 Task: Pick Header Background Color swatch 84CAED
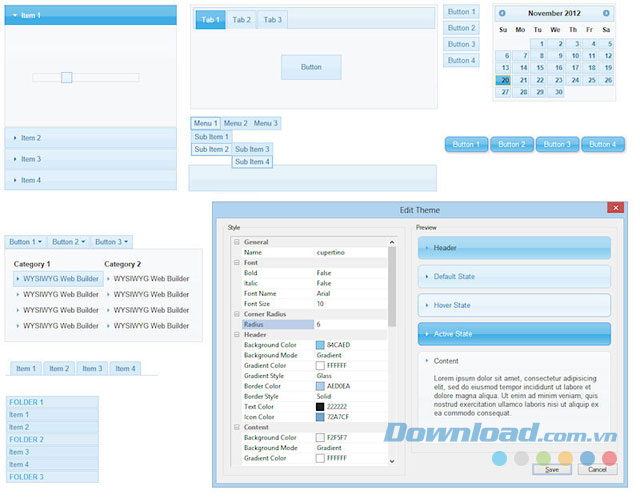tap(320, 345)
